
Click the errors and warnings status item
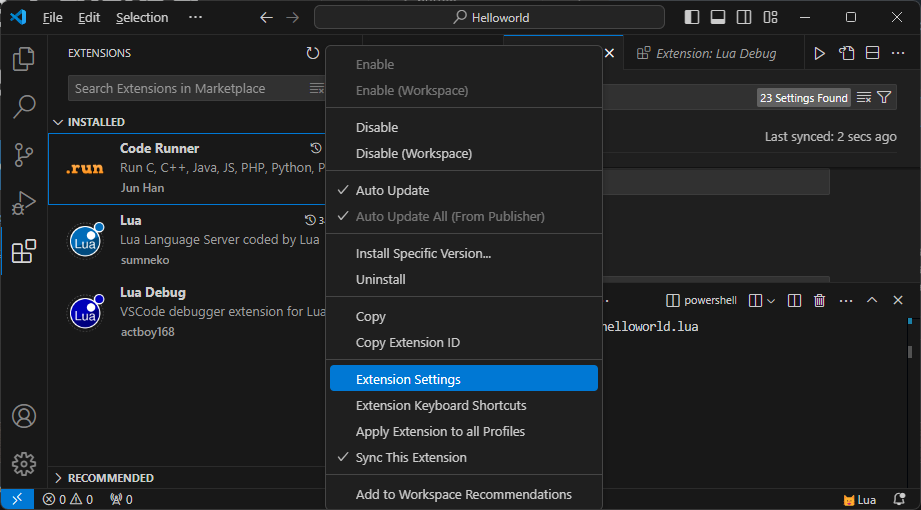point(68,500)
